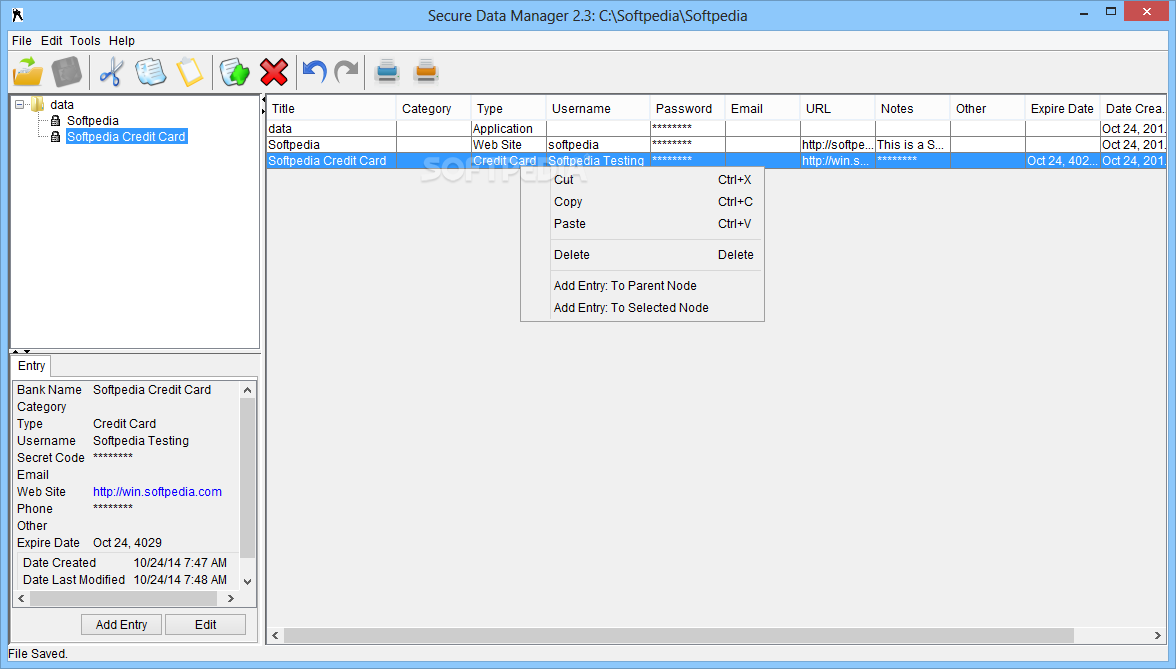Select the data row in table

(x=716, y=129)
